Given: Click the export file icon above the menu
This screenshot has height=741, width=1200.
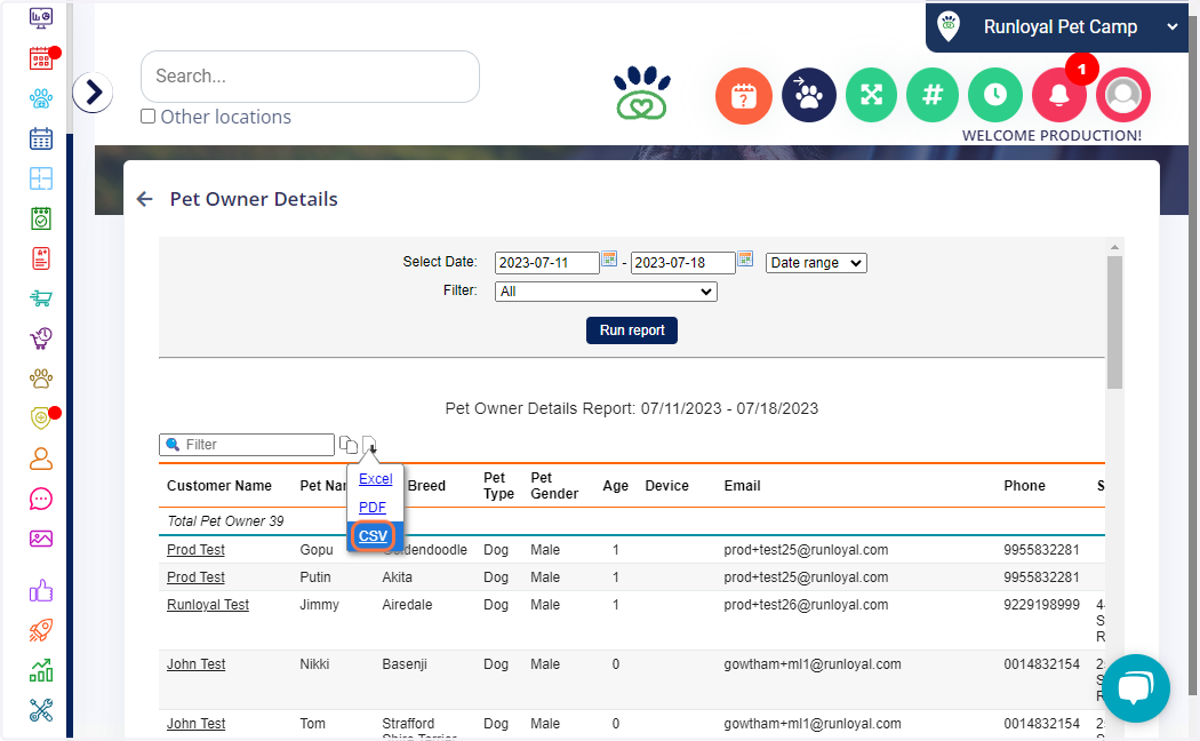Looking at the screenshot, I should point(369,445).
